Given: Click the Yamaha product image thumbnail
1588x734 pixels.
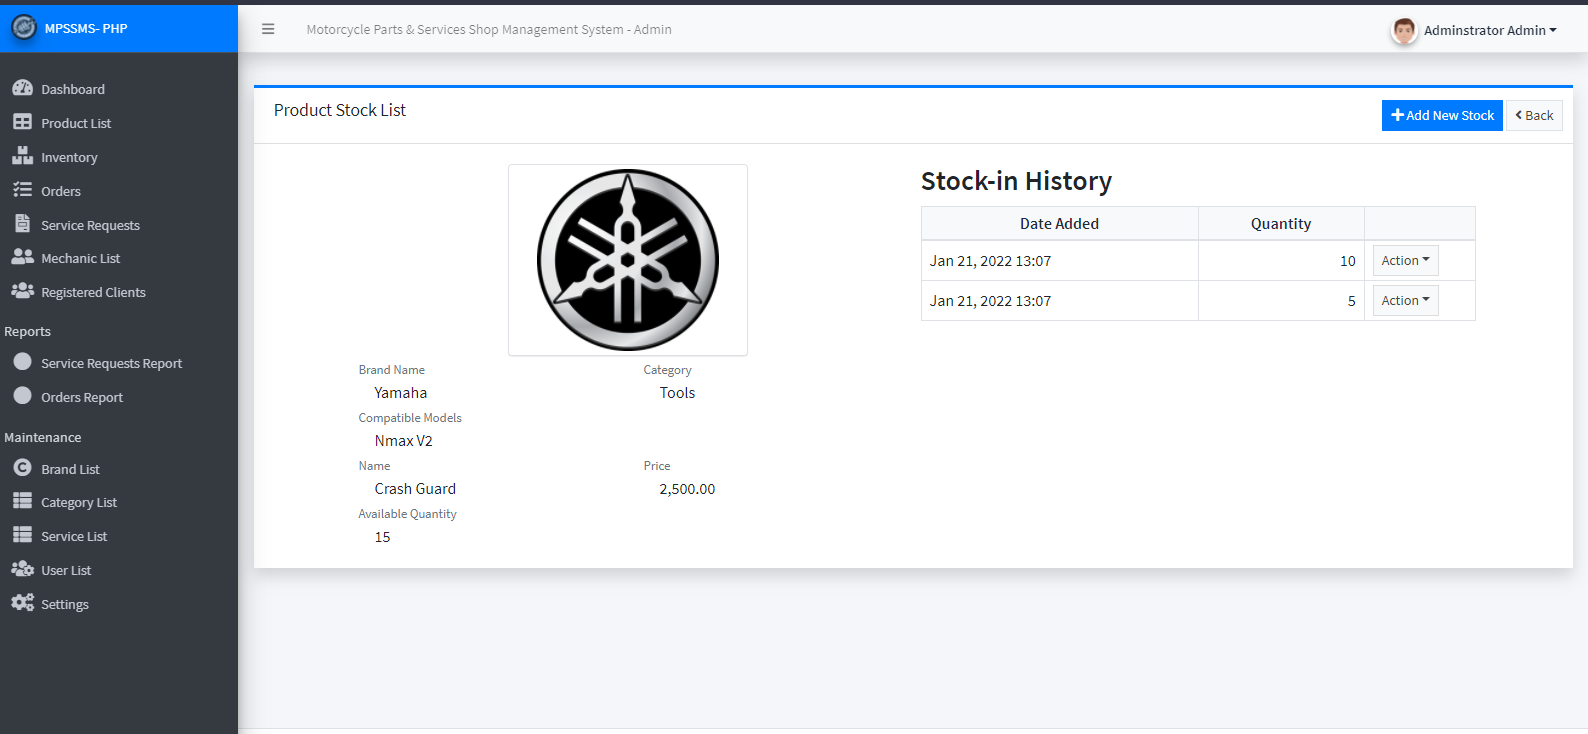Looking at the screenshot, I should coord(628,260).
